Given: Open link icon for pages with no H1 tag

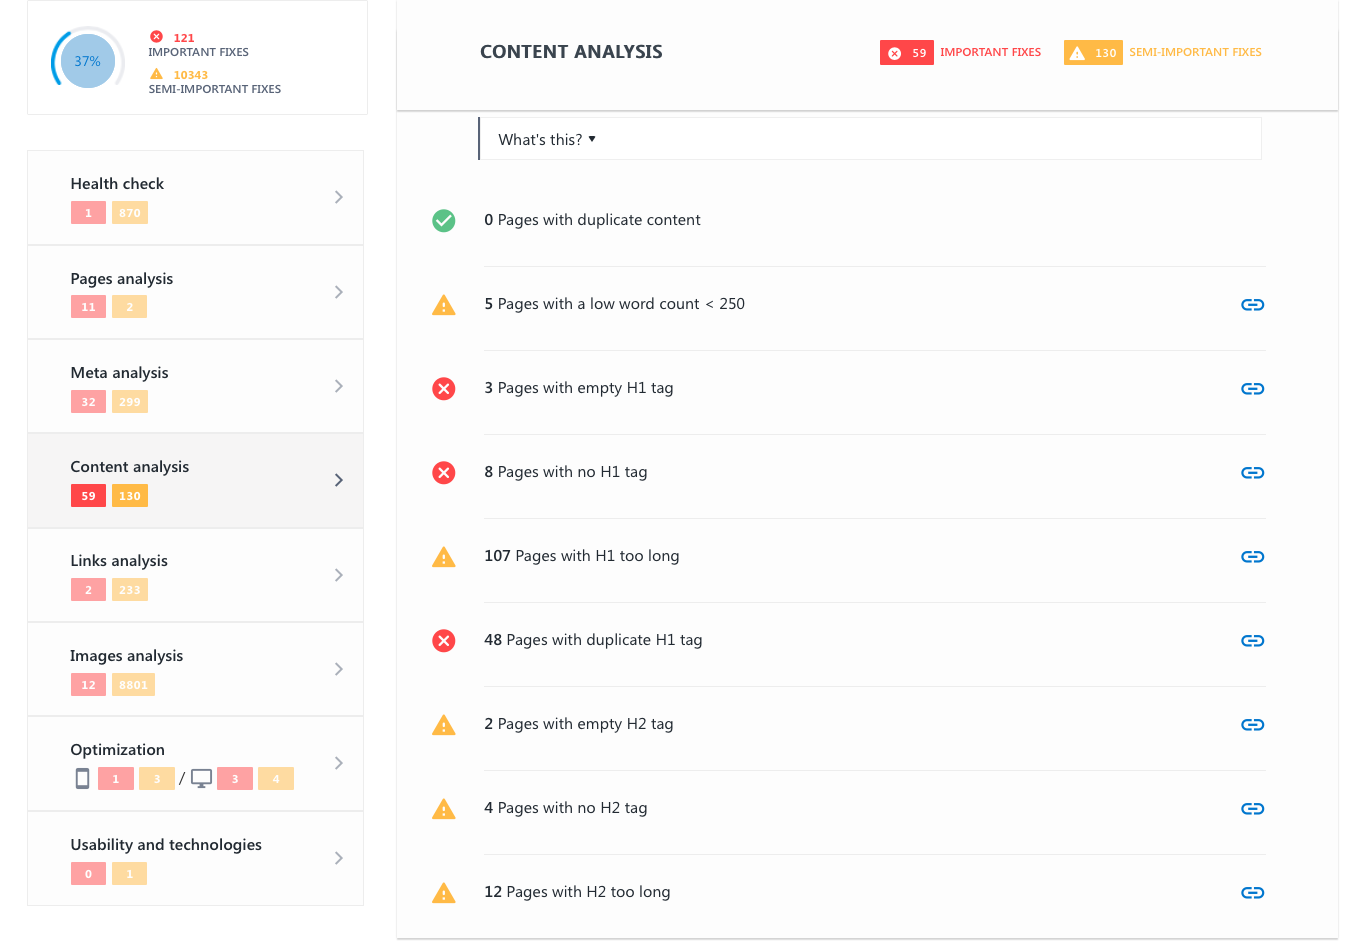Looking at the screenshot, I should click(x=1252, y=473).
